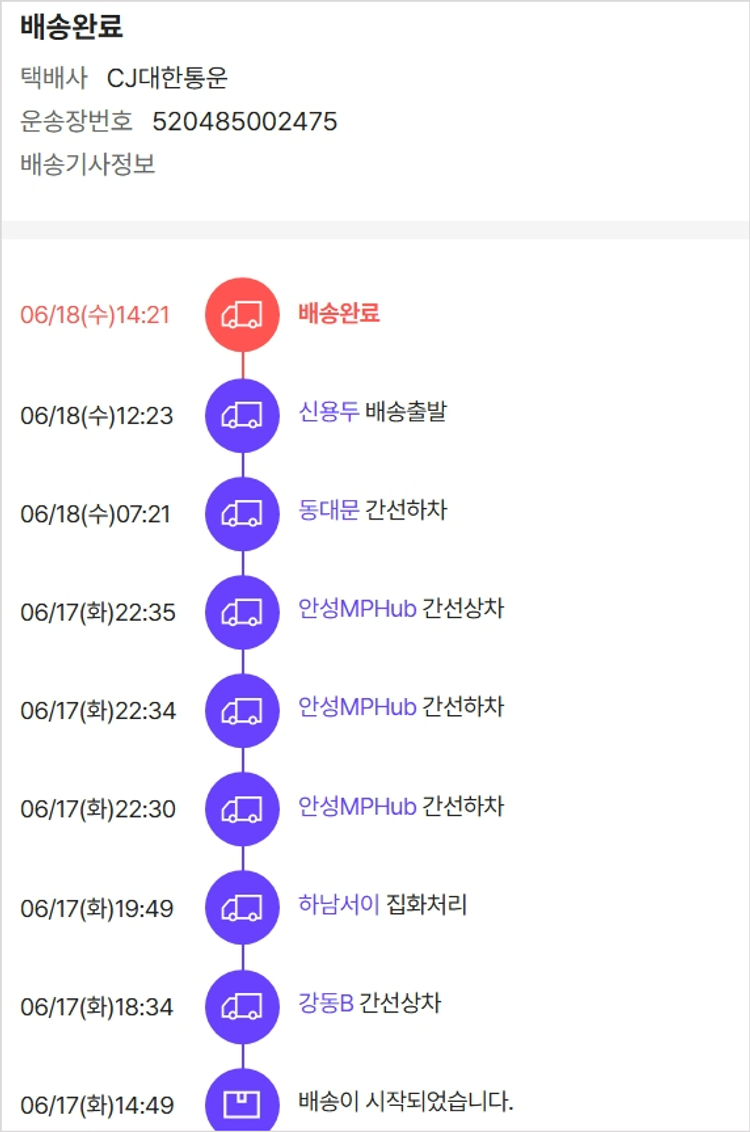Select tracking number 520485002475
Viewport: 750px width, 1132px height.
click(x=245, y=122)
